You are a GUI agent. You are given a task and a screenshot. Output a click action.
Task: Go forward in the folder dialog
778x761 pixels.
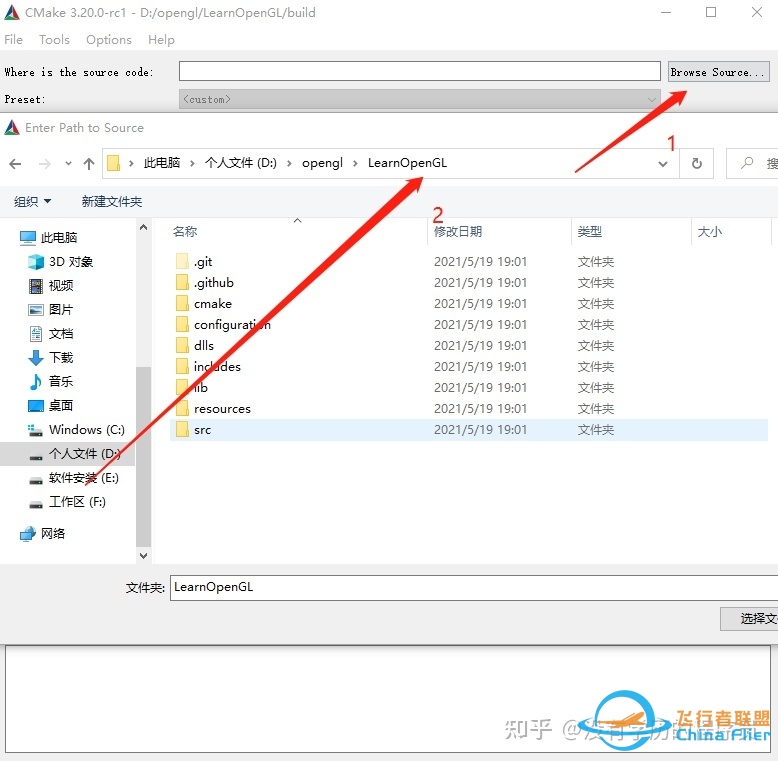45,163
